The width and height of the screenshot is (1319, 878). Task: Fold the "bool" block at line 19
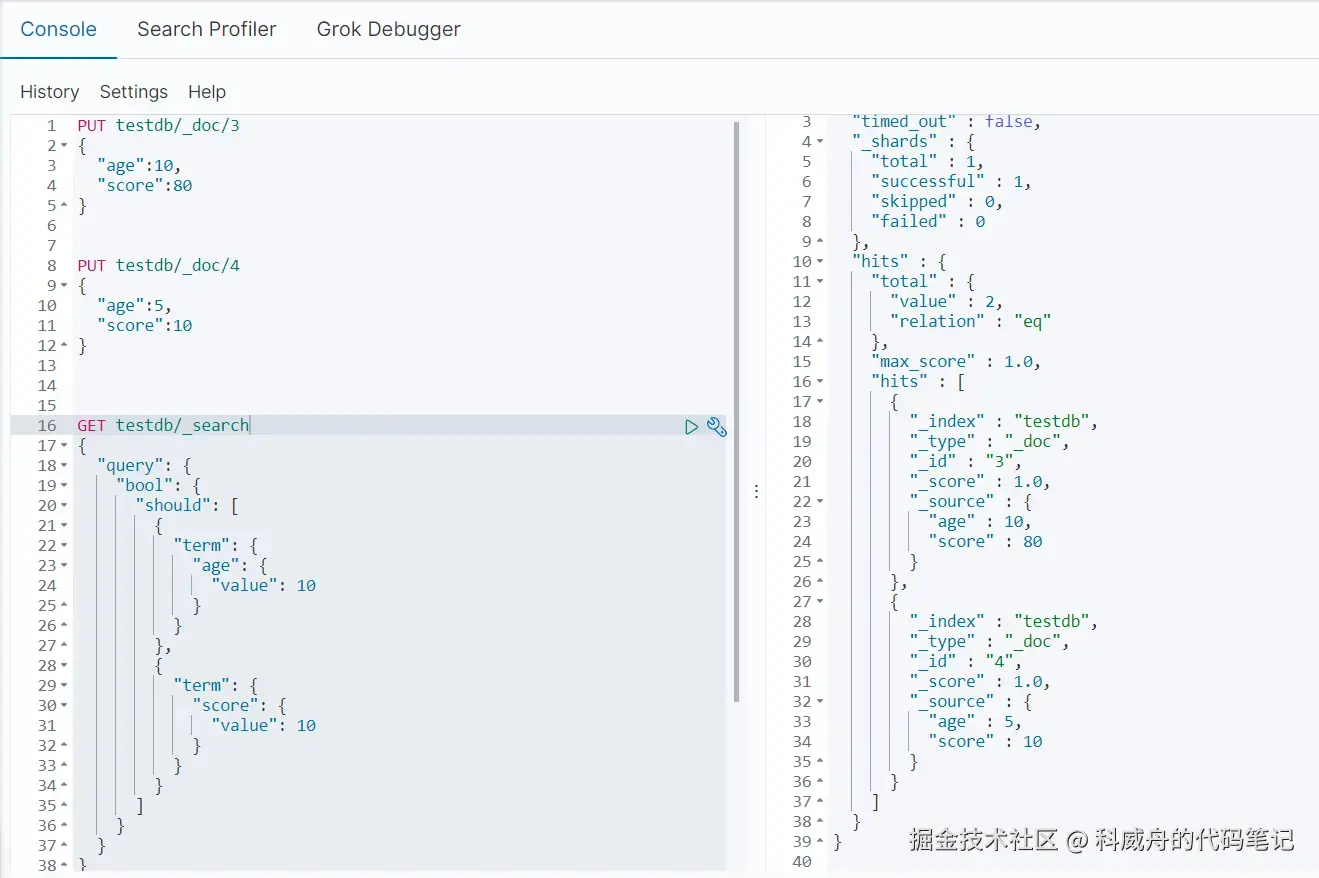point(64,486)
